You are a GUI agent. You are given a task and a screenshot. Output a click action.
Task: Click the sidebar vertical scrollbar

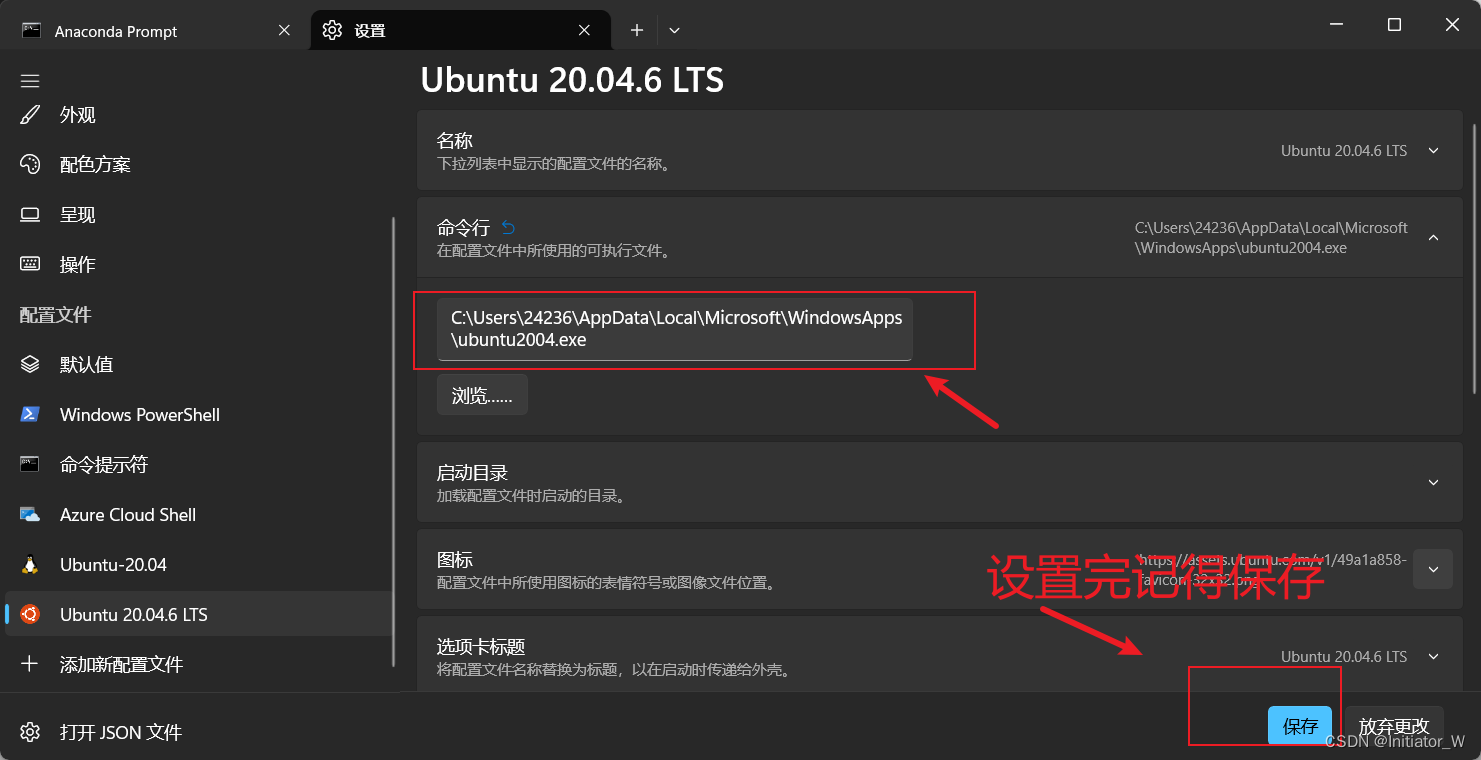click(x=394, y=440)
